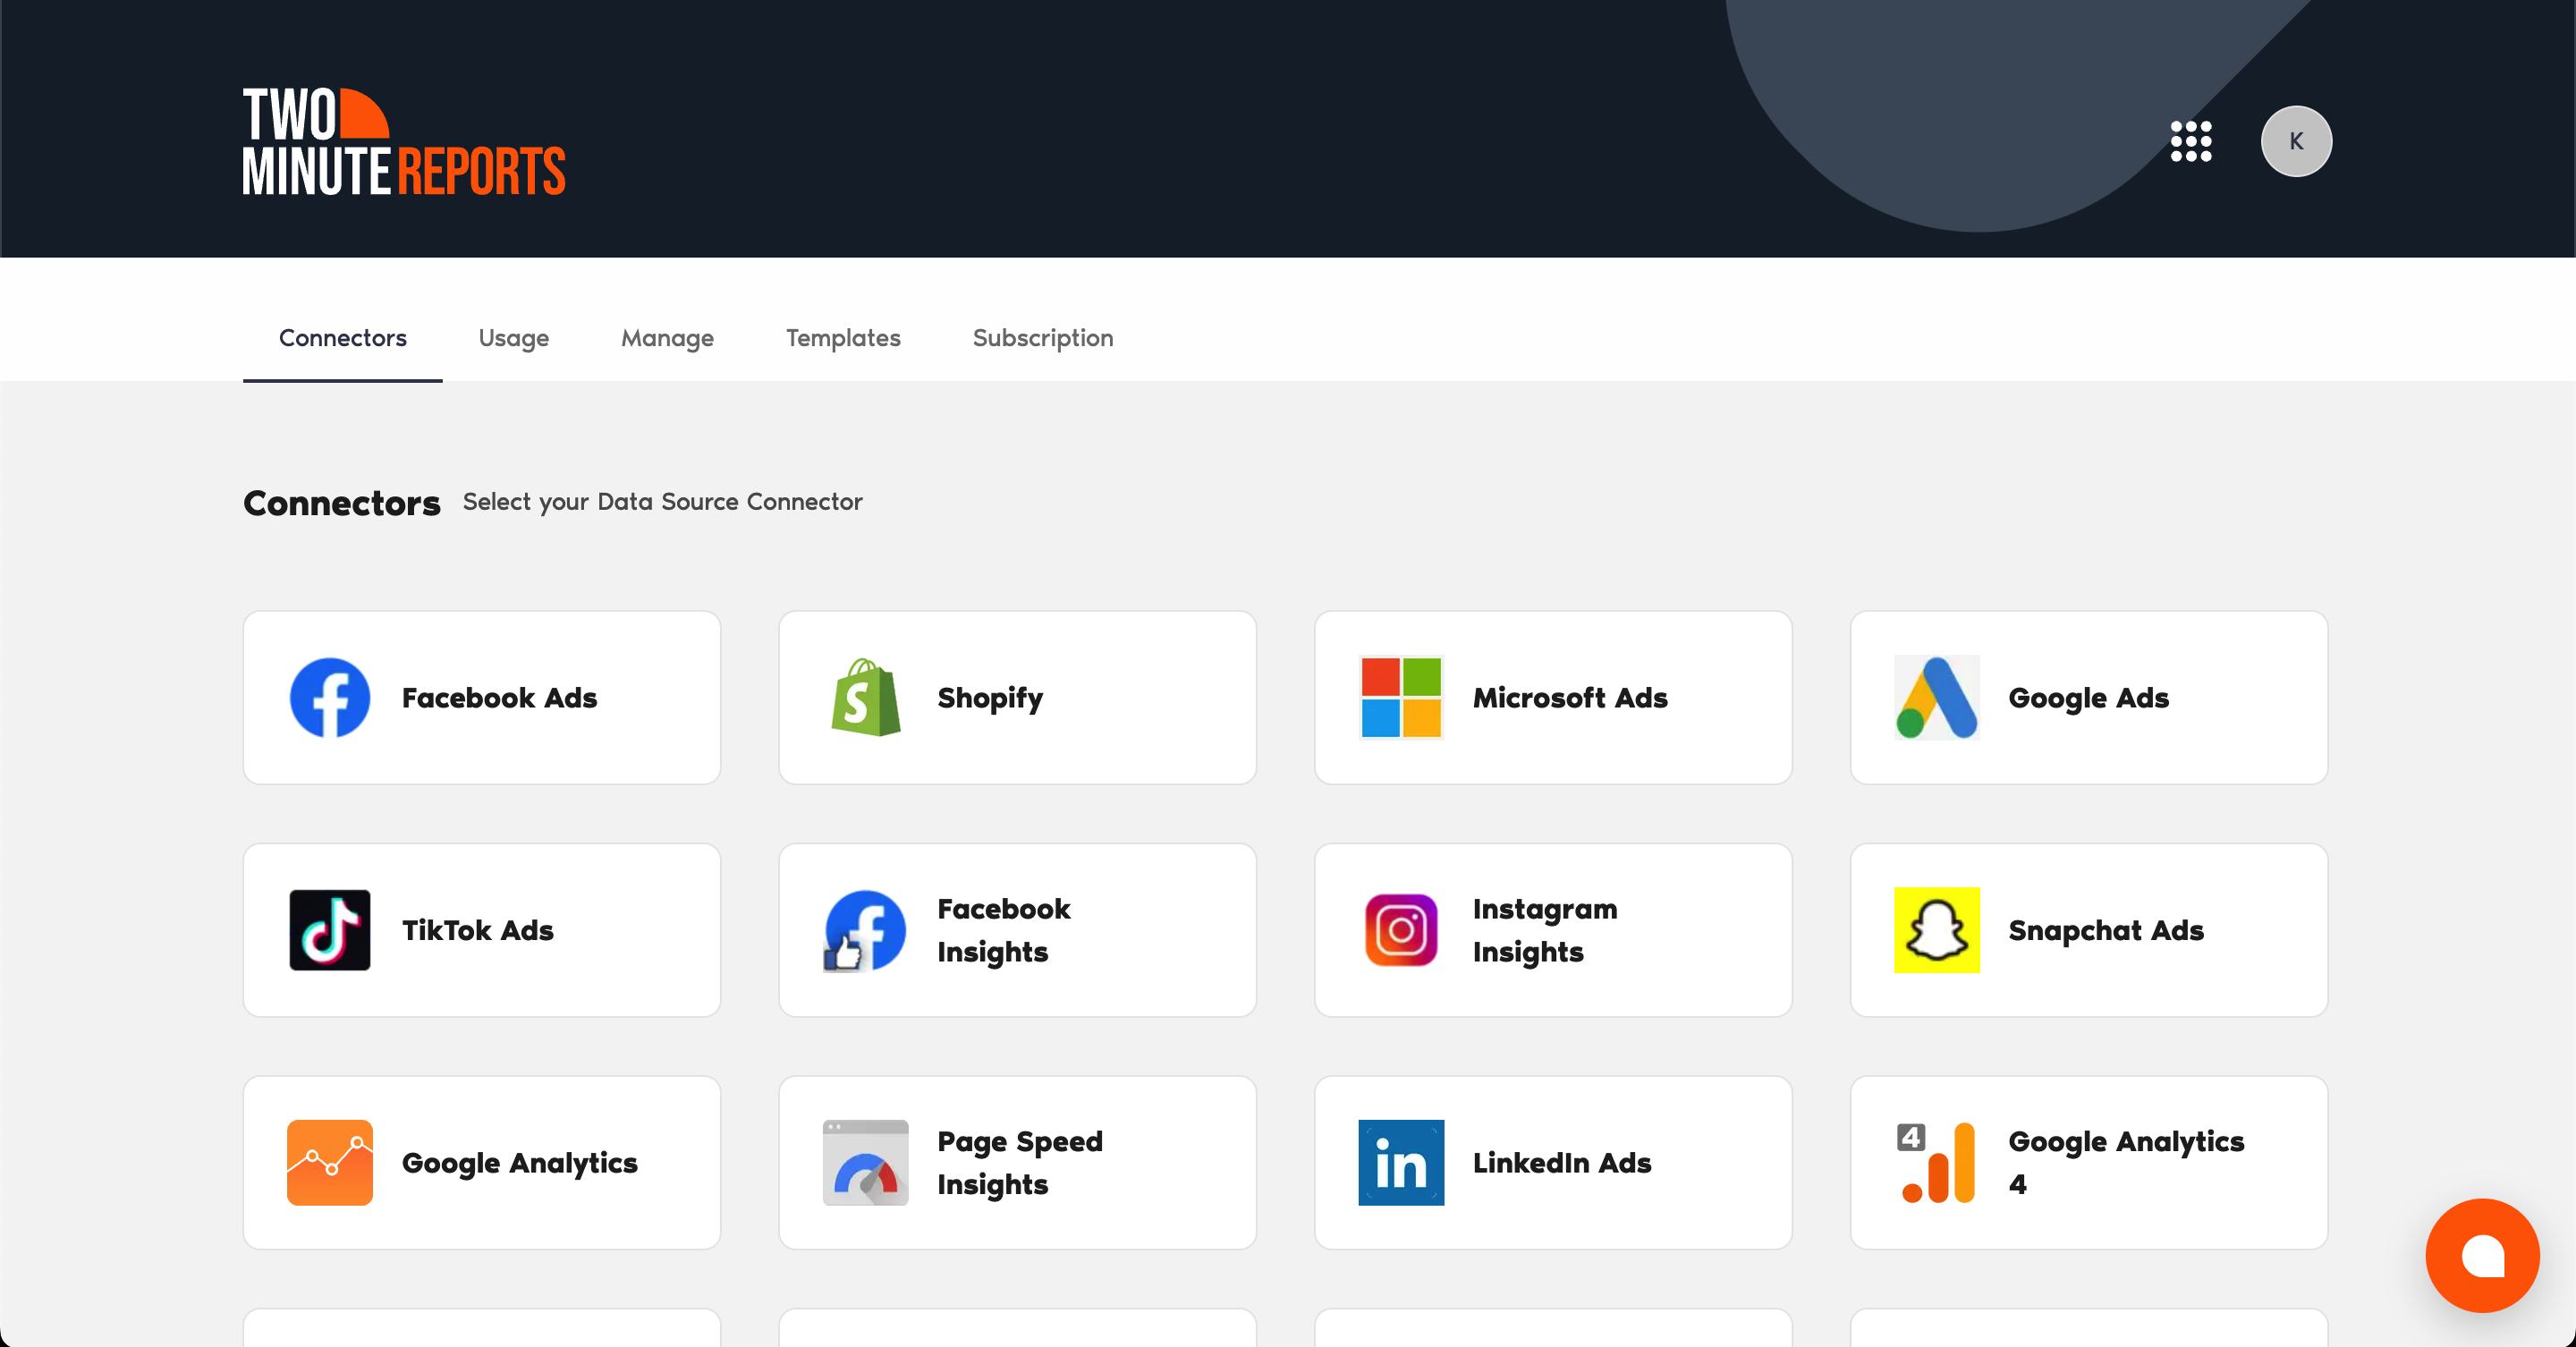The image size is (2576, 1347).
Task: Click the Shopify bag icon
Action: [866, 698]
